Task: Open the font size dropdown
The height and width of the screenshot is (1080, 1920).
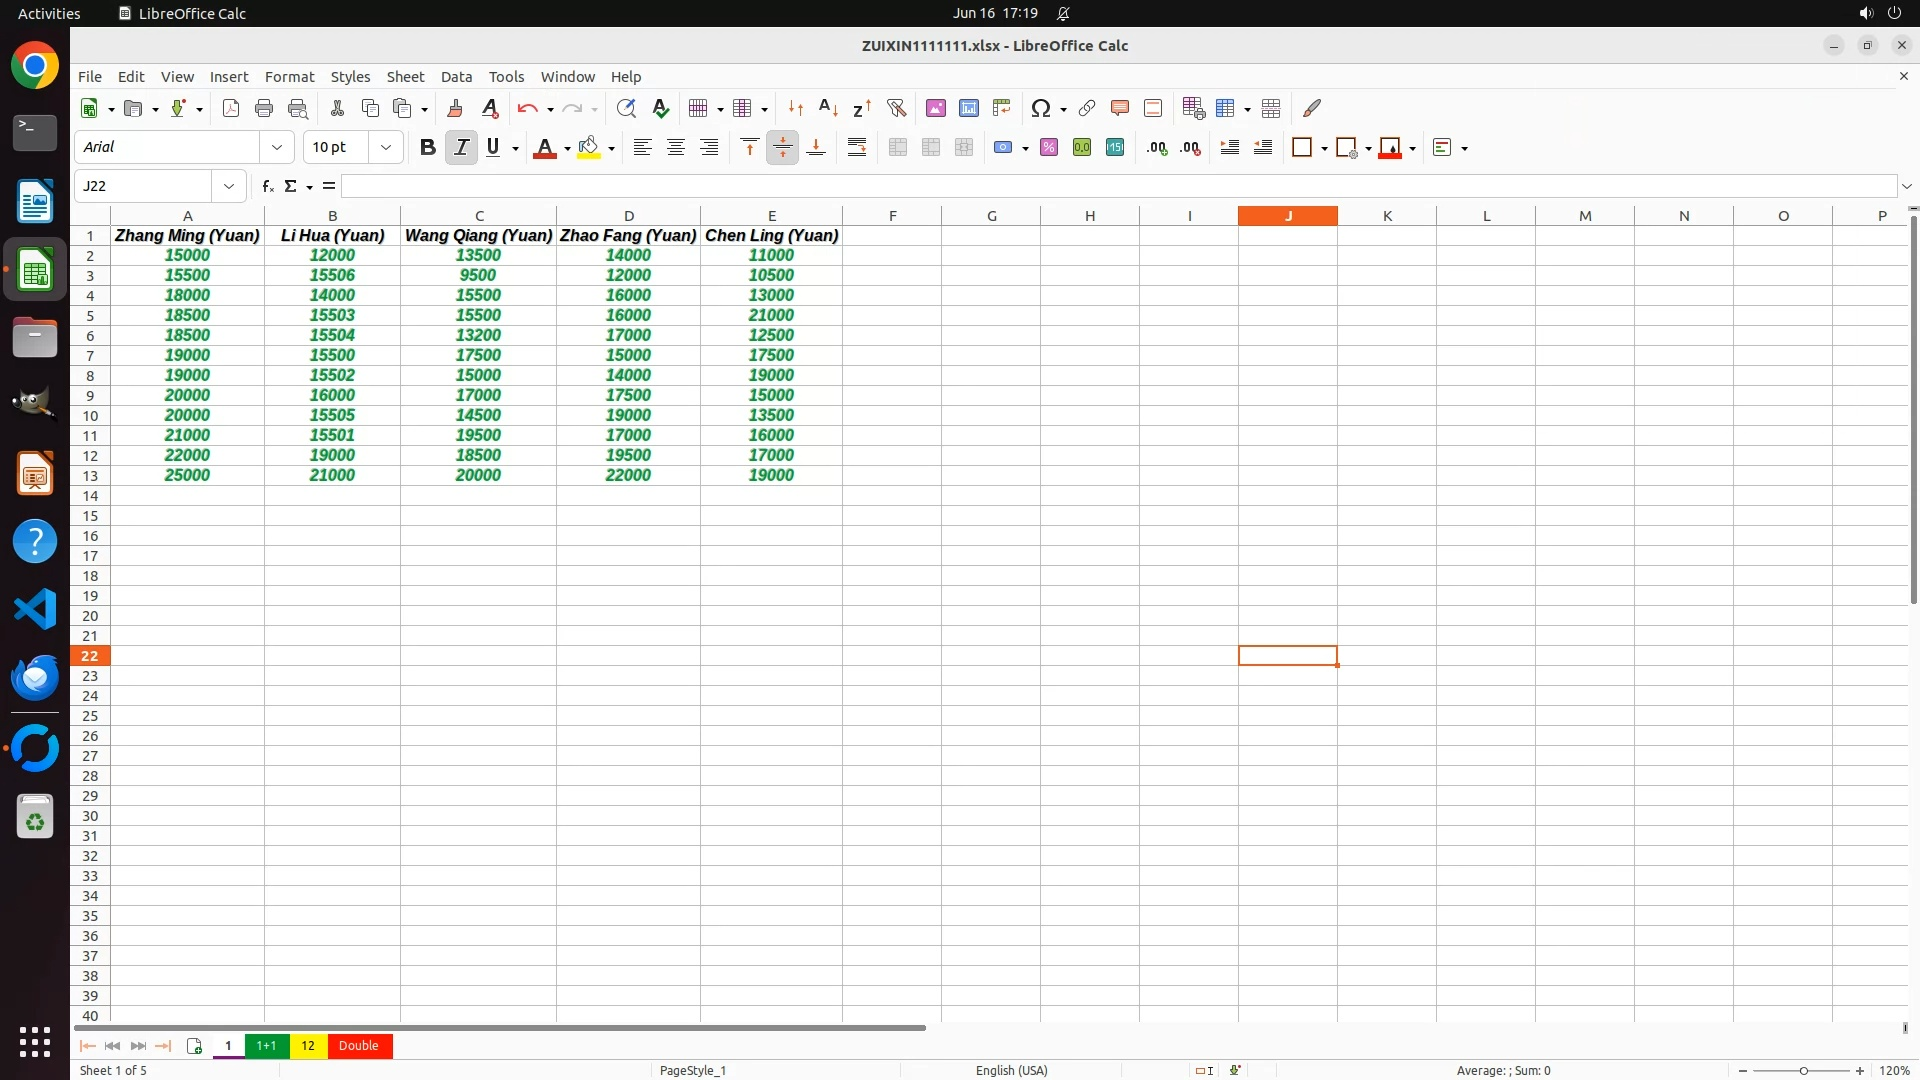Action: 386,147
